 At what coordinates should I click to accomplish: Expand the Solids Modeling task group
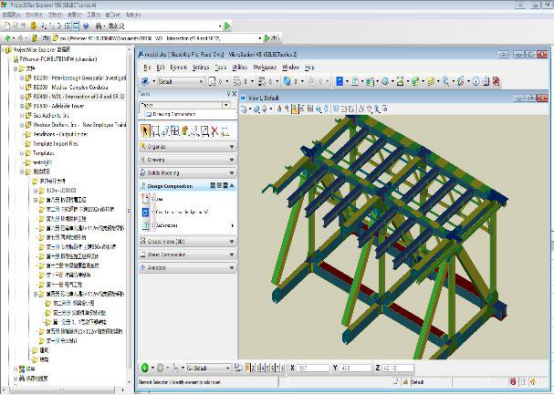tap(188, 173)
